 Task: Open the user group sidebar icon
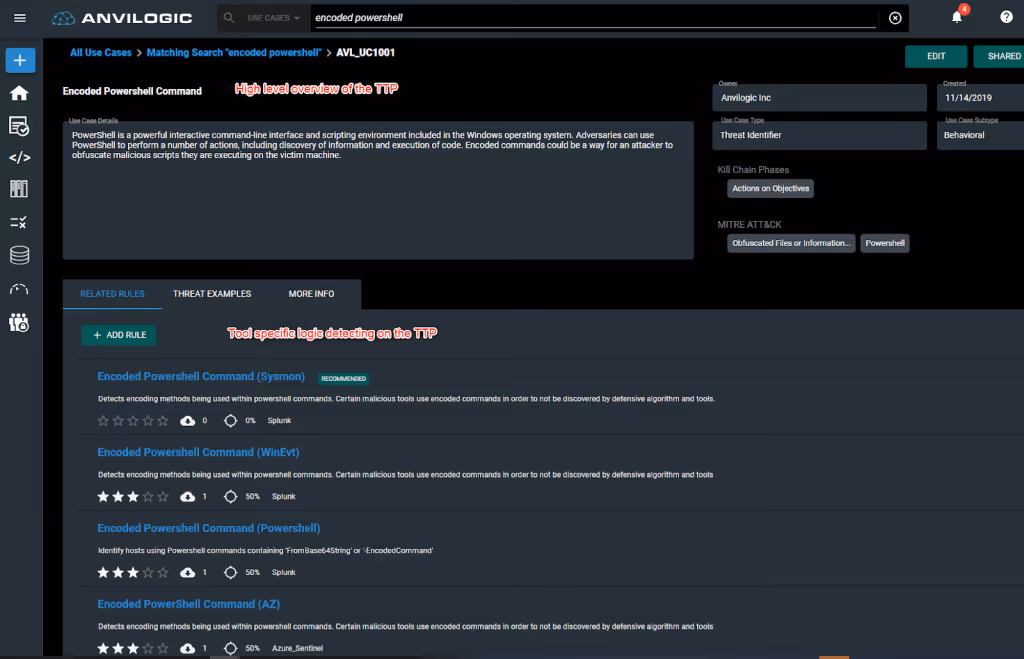click(19, 323)
